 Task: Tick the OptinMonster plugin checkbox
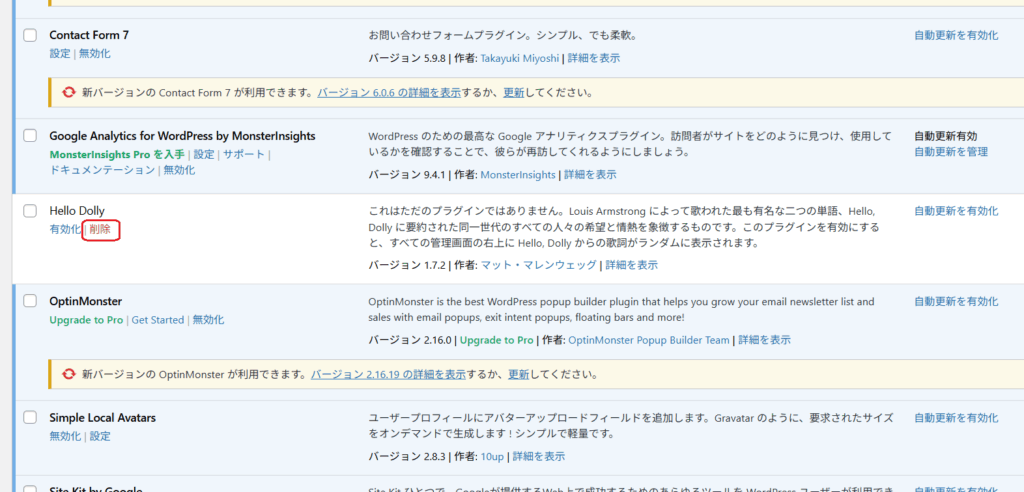tap(30, 301)
